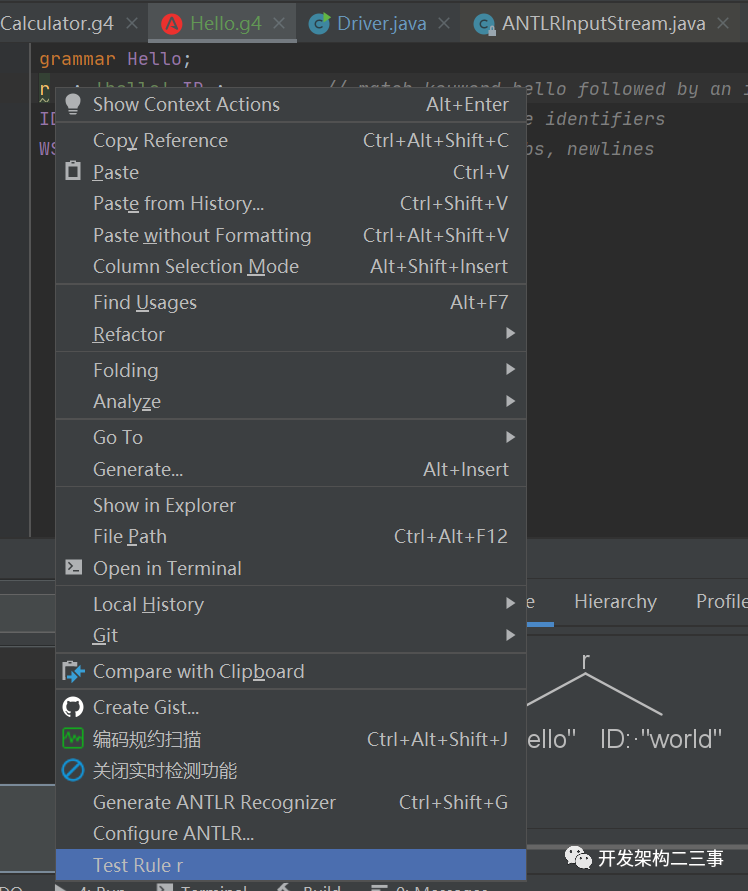
Task: Click the GitHub icon for Create Gist
Action: coord(73,707)
